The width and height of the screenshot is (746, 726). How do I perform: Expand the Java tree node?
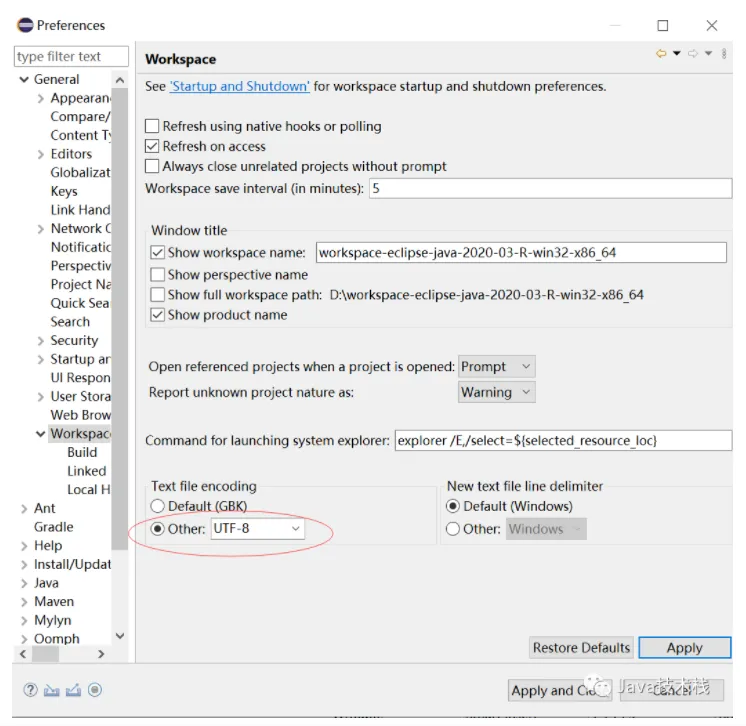24,583
